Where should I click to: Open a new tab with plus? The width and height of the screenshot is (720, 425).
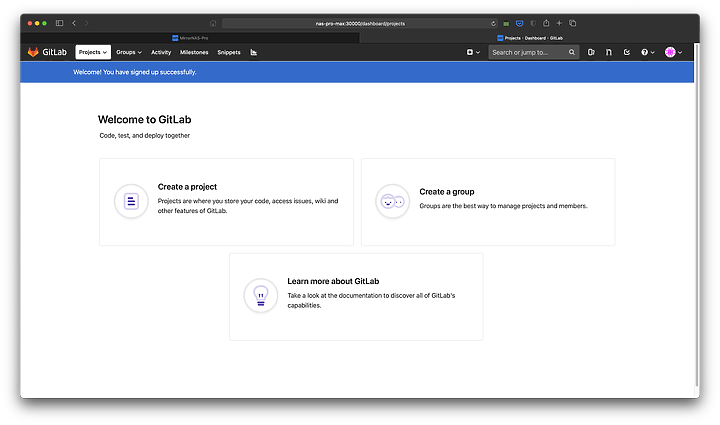[x=559, y=23]
